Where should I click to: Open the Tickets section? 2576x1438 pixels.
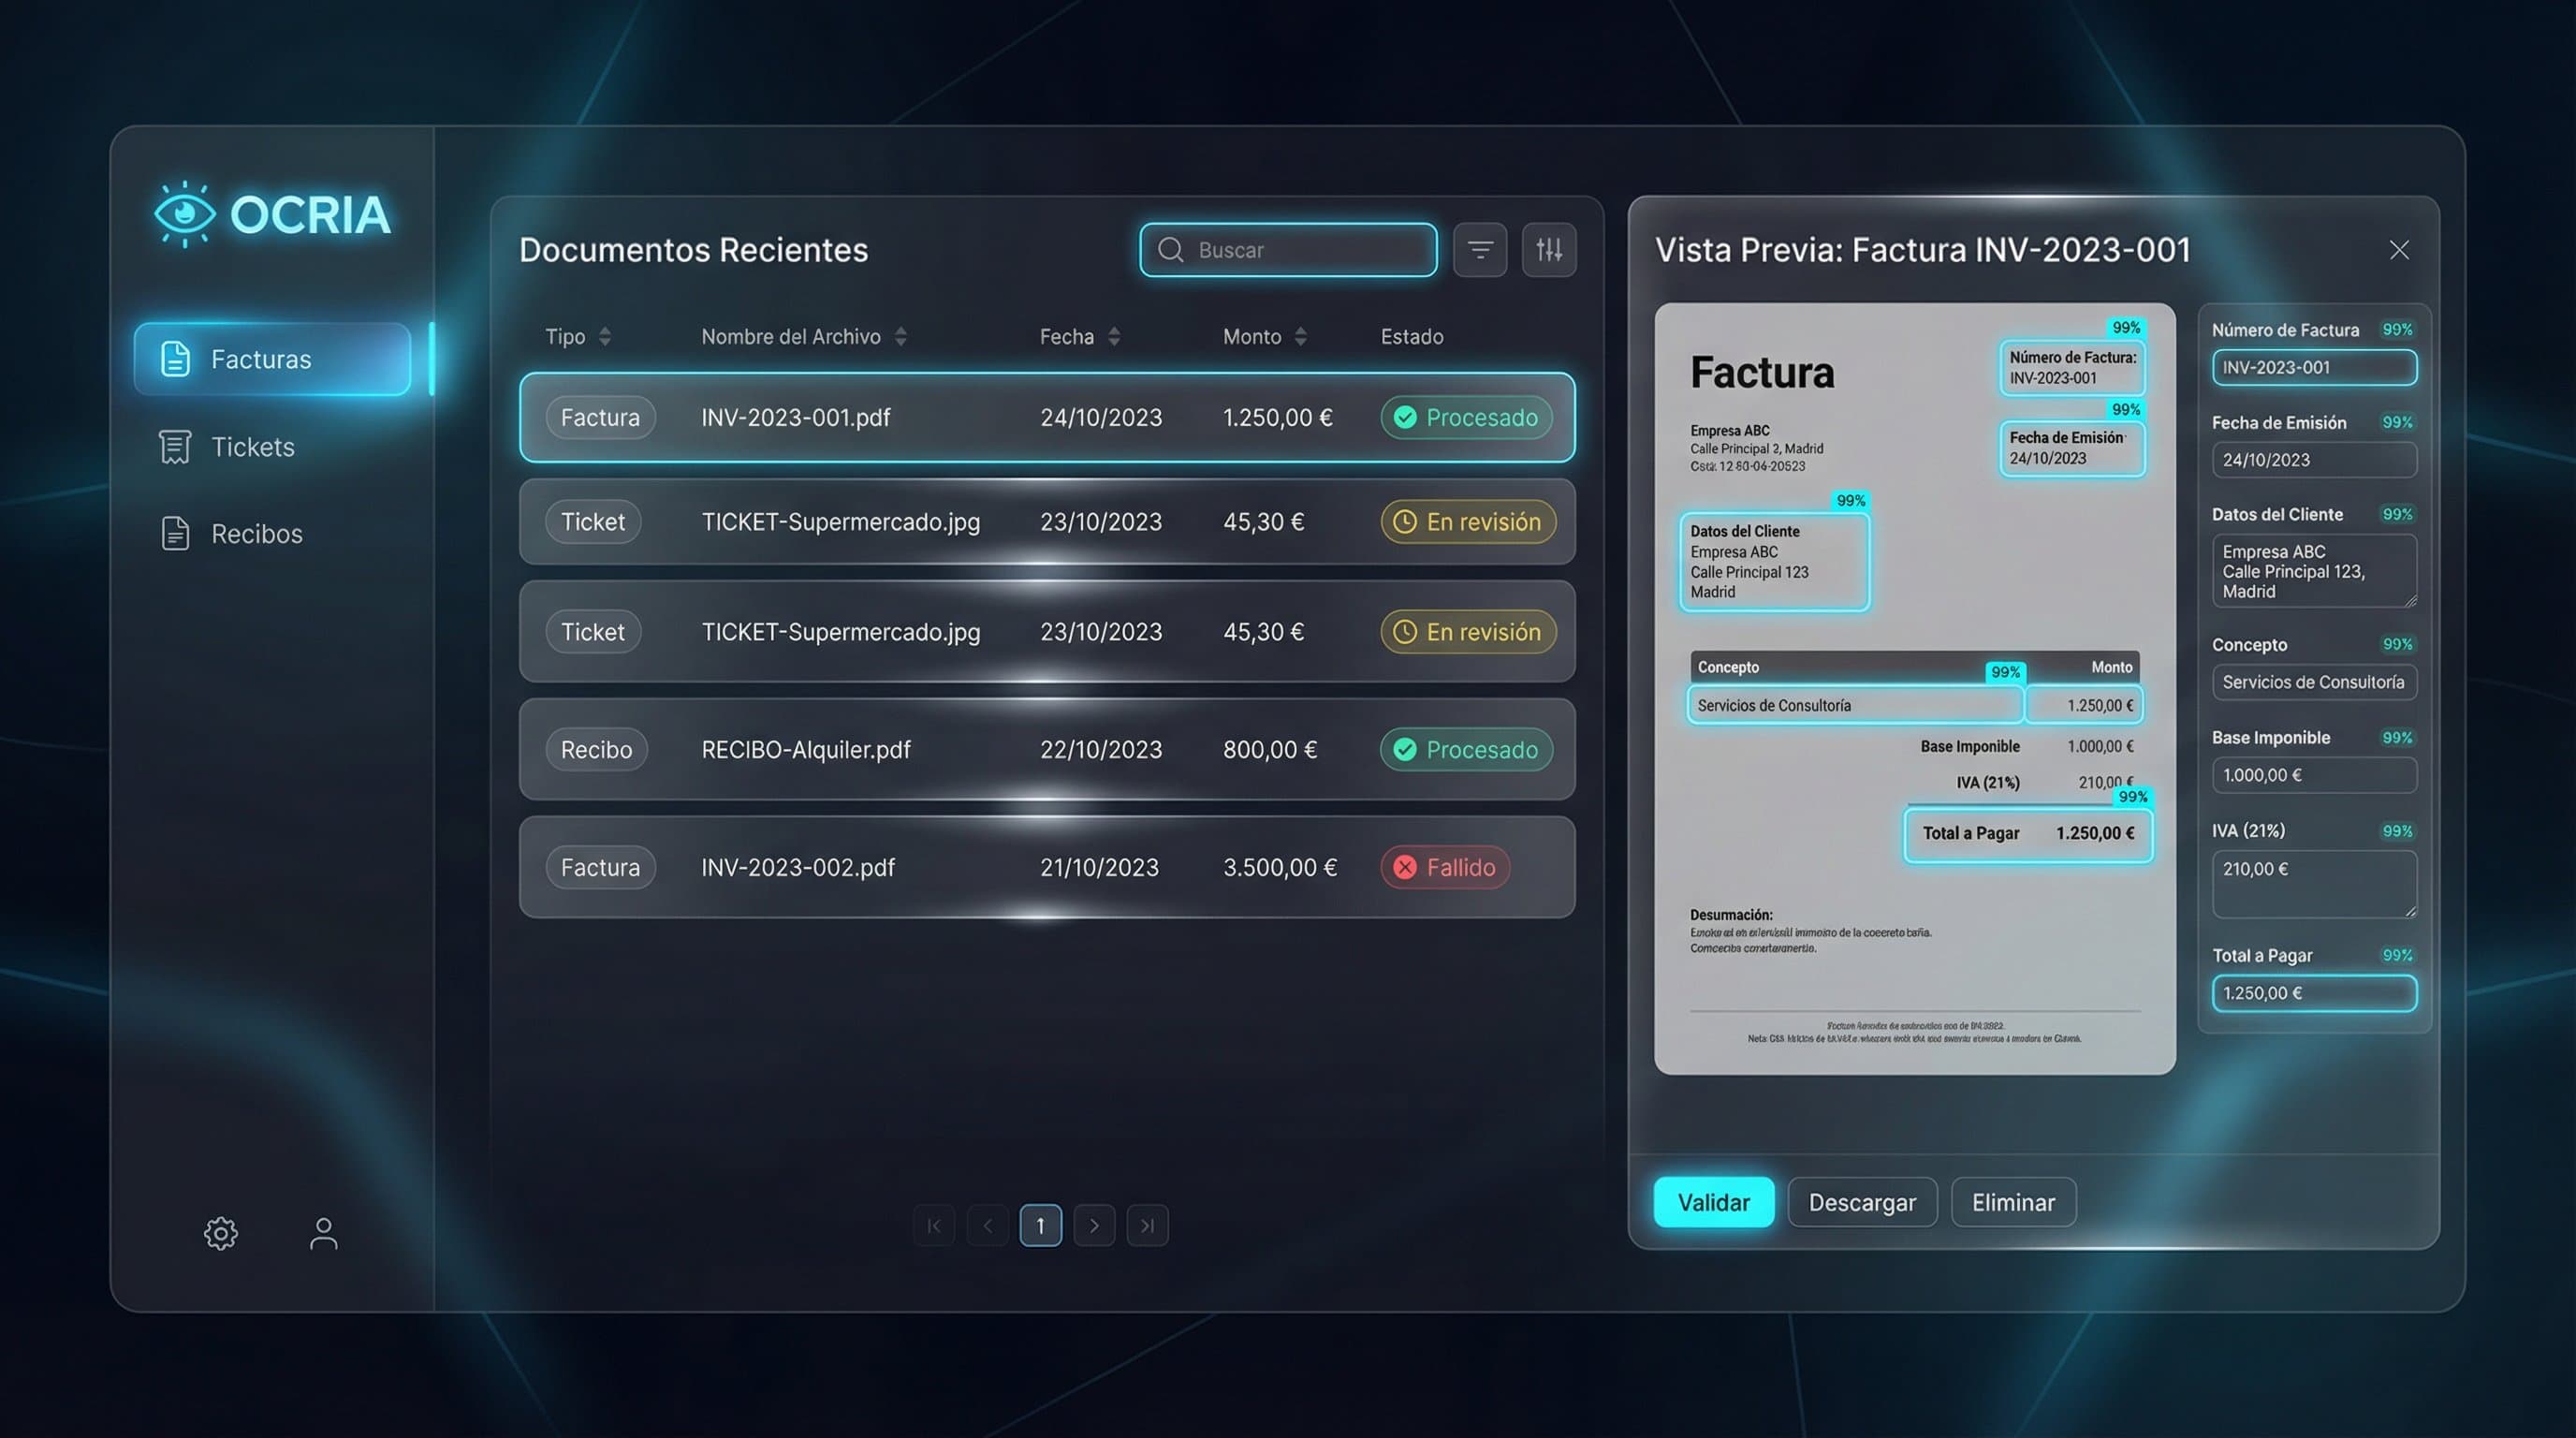click(x=251, y=446)
